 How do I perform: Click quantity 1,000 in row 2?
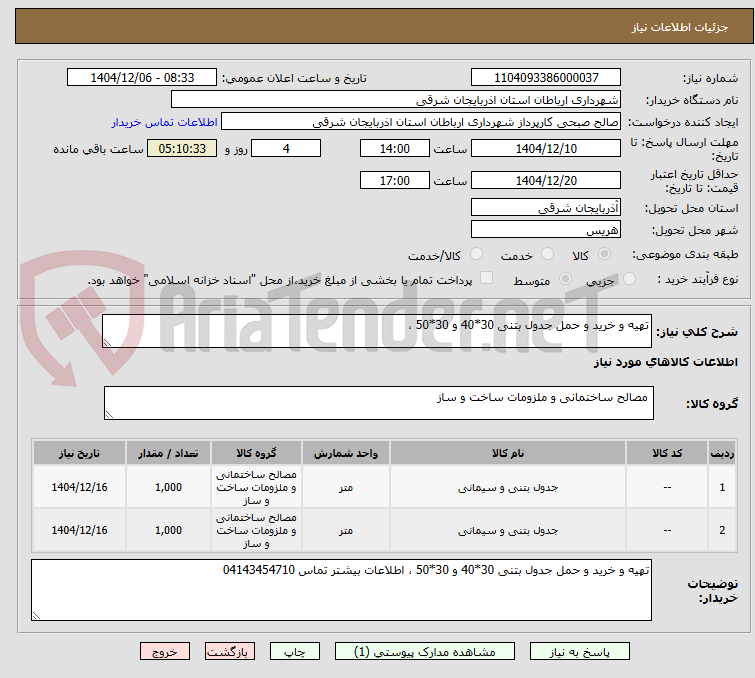168,530
